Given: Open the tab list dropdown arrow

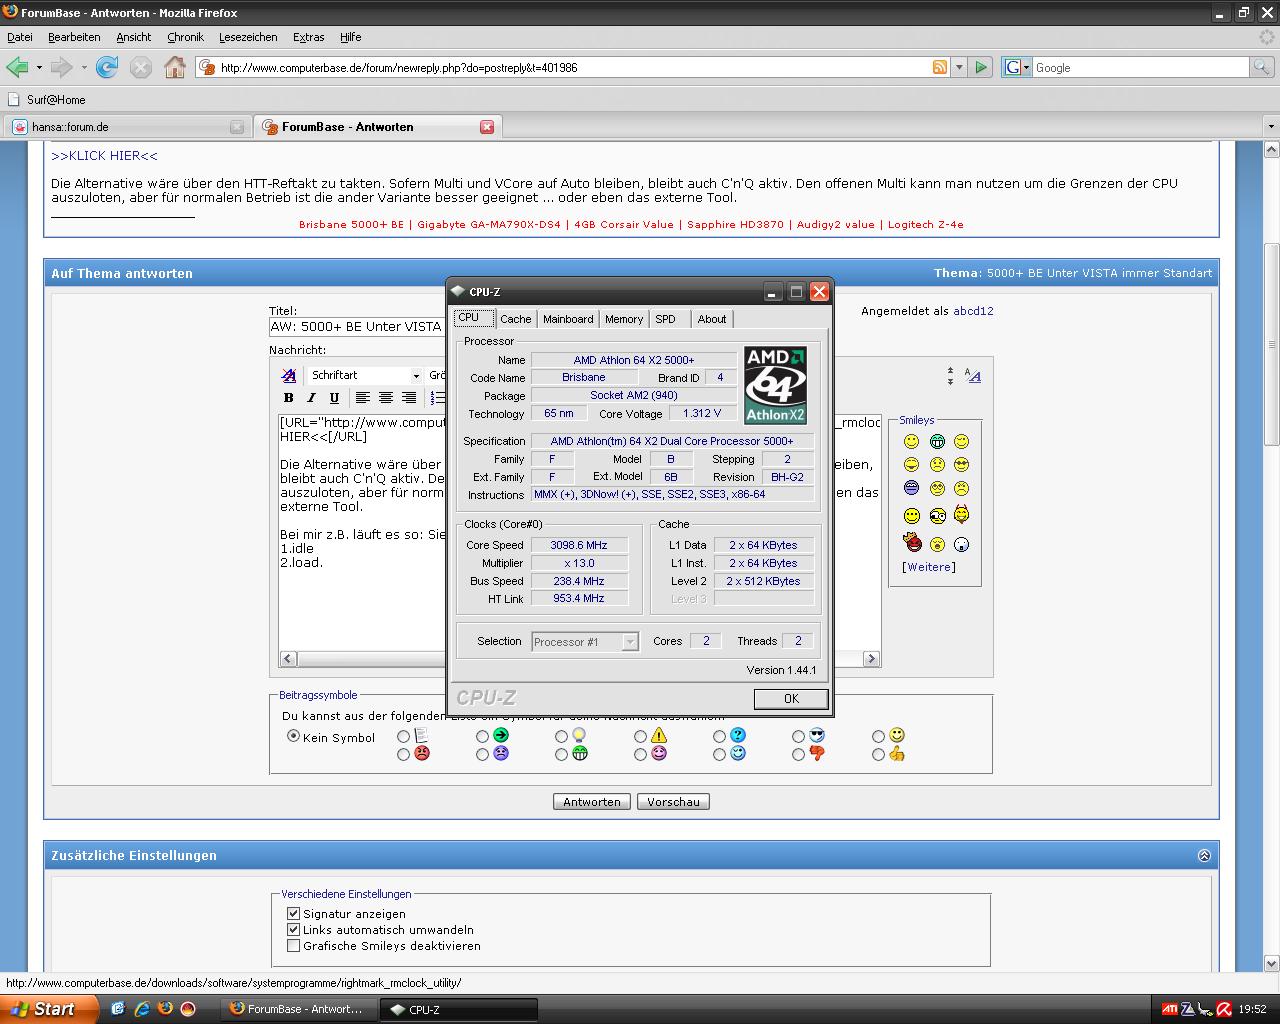Looking at the screenshot, I should click(x=1270, y=127).
